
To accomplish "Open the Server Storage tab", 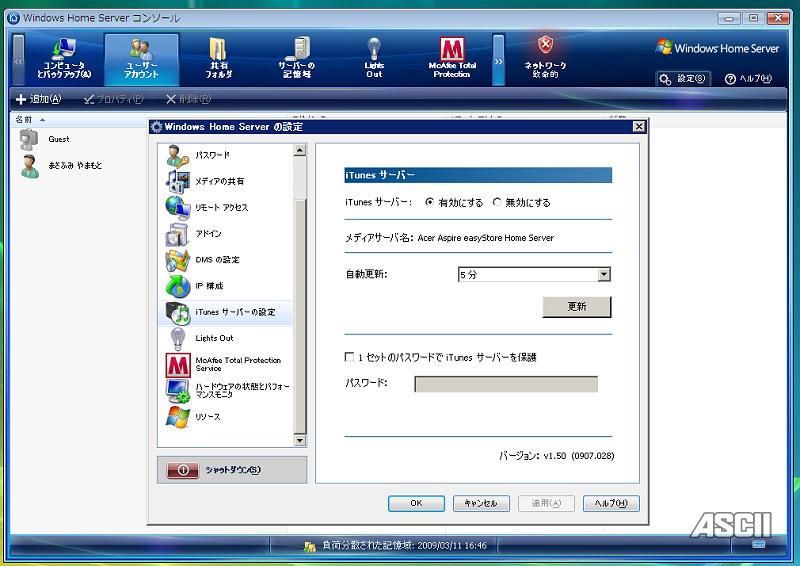I will [x=296, y=59].
